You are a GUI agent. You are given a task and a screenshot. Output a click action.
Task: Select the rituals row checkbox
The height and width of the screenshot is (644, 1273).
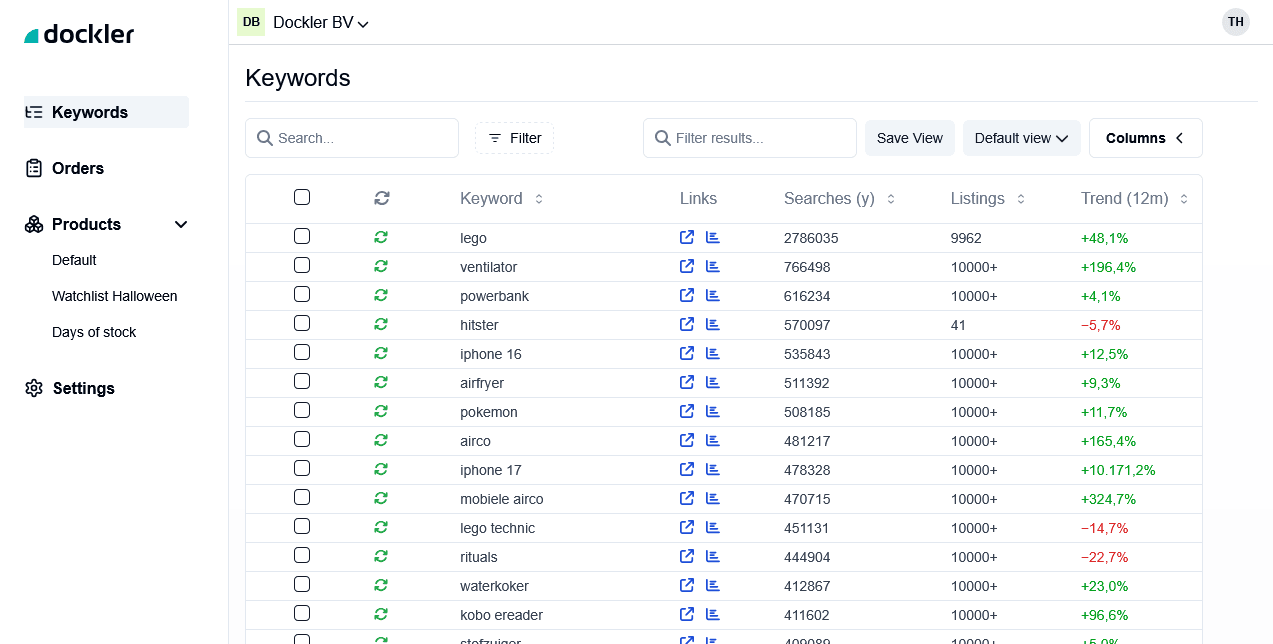302,555
